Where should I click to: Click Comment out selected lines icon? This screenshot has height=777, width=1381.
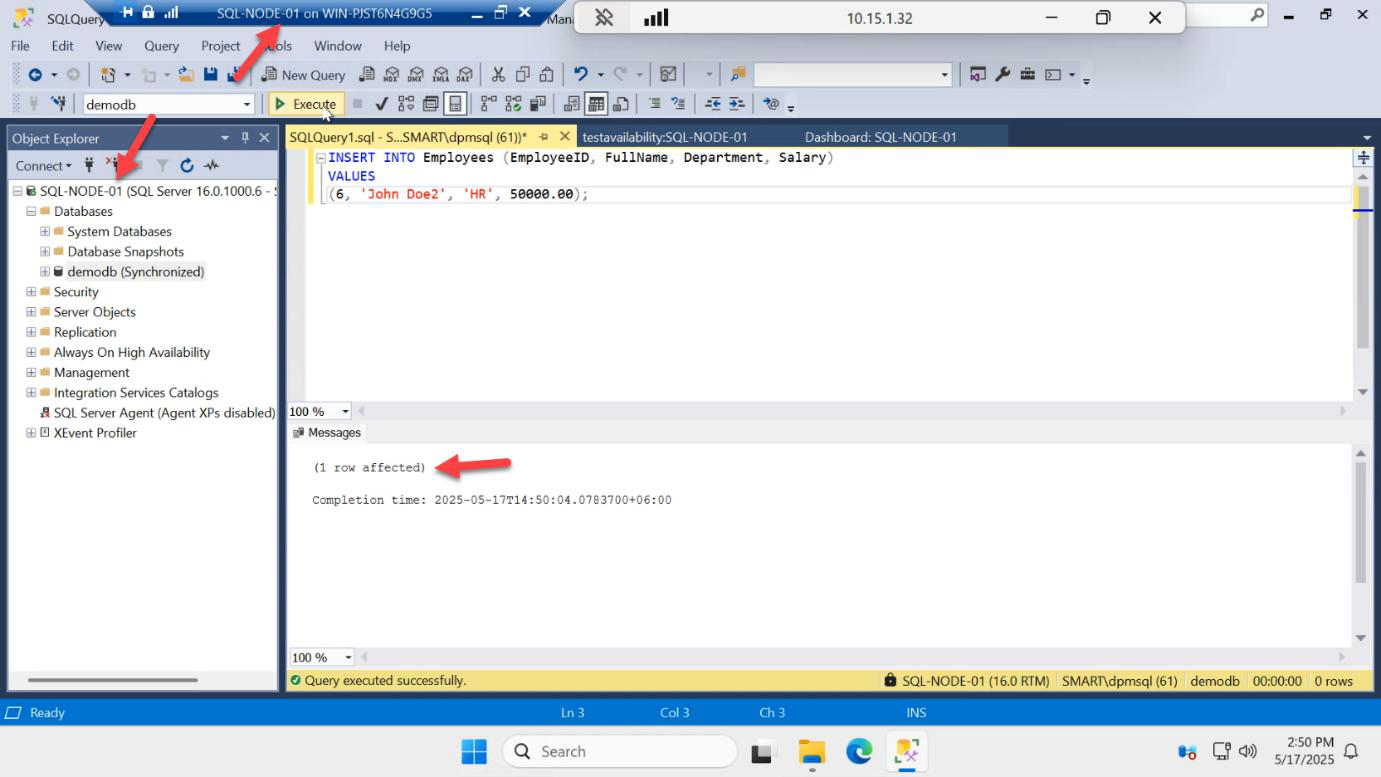pos(654,104)
